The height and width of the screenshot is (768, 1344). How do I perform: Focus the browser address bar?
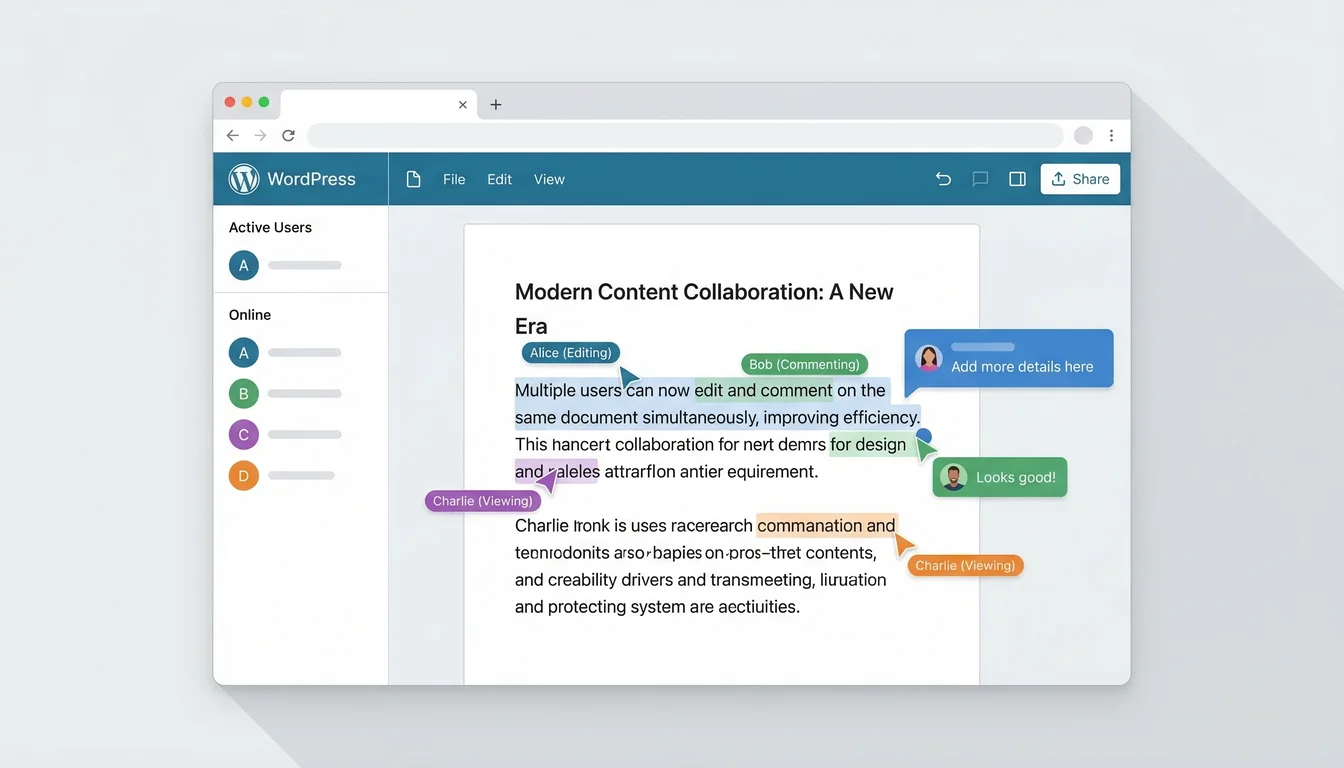pyautogui.click(x=685, y=135)
